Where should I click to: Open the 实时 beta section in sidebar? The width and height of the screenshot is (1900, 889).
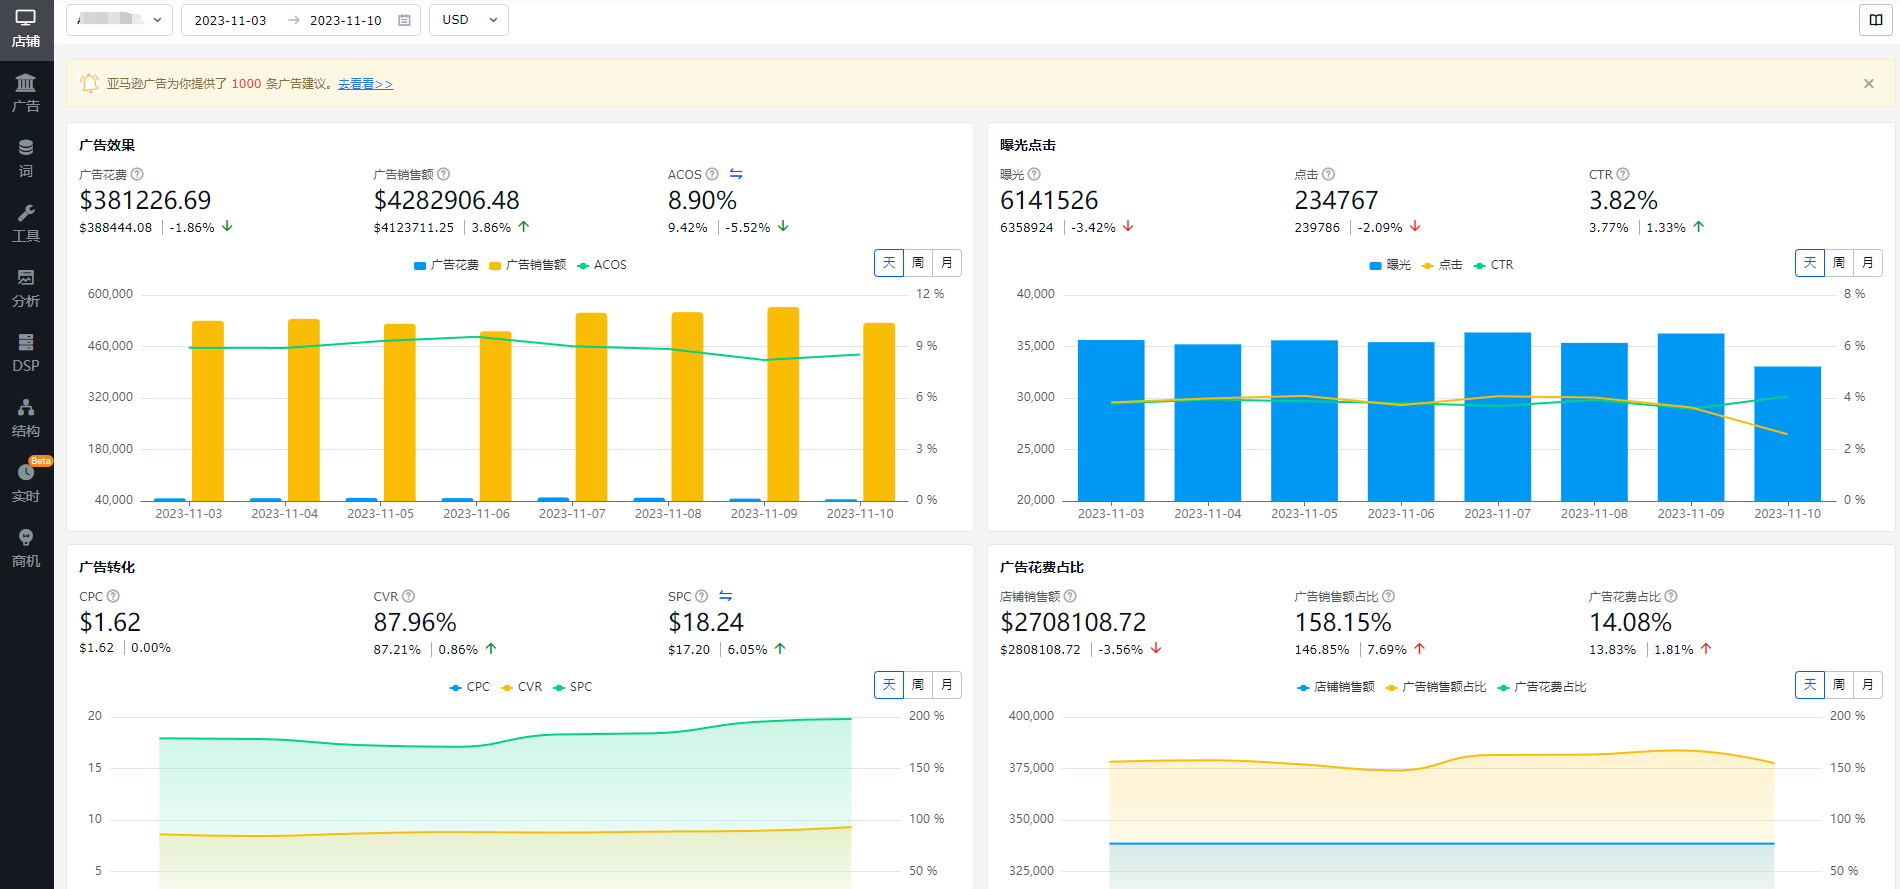(x=26, y=483)
